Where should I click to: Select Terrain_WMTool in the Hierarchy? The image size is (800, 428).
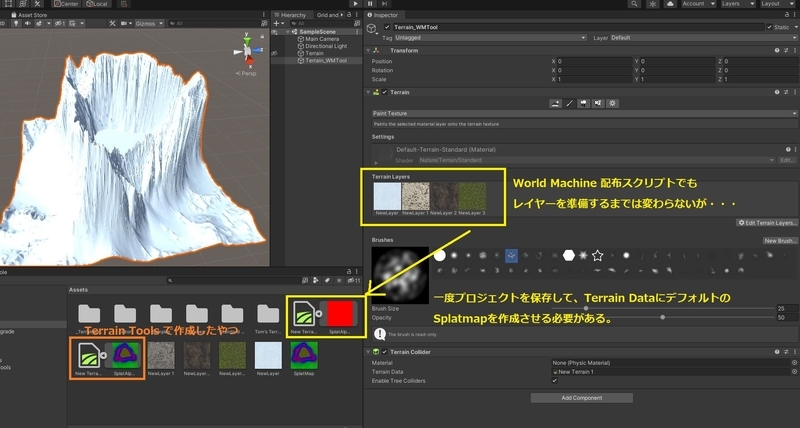point(326,60)
